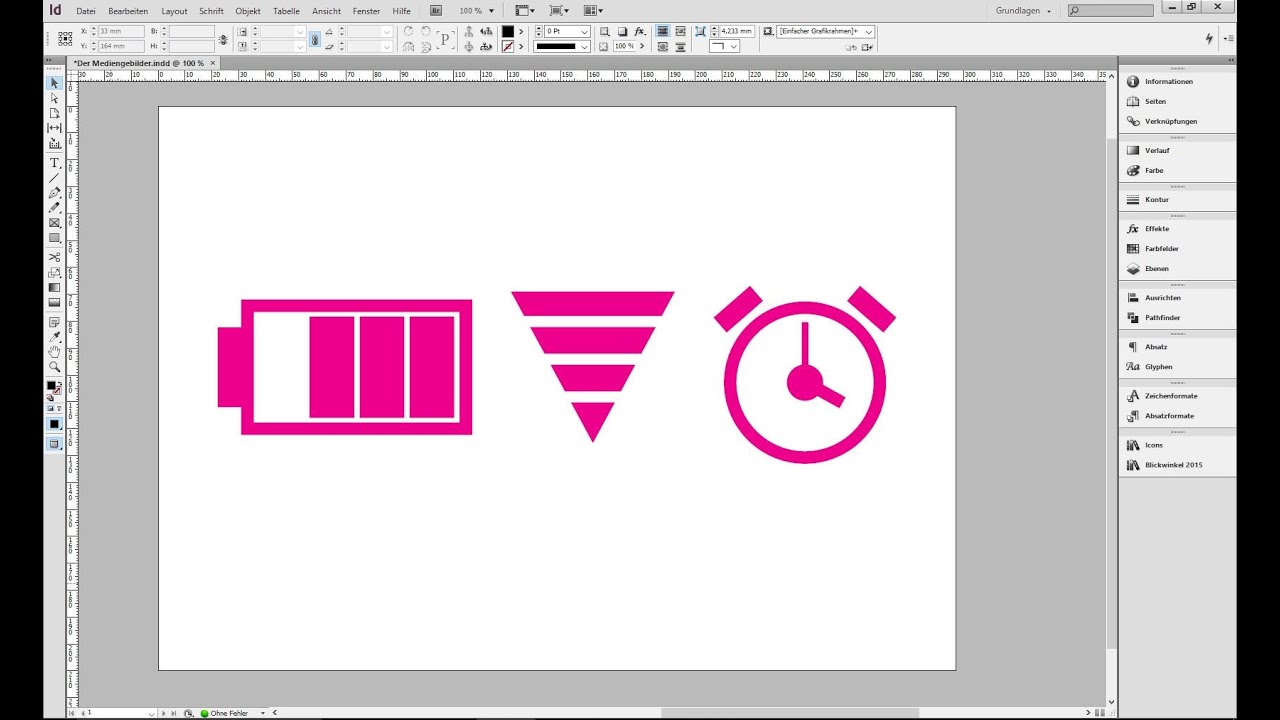The image size is (1280, 720).
Task: Select the Scissors tool
Action: [54, 257]
